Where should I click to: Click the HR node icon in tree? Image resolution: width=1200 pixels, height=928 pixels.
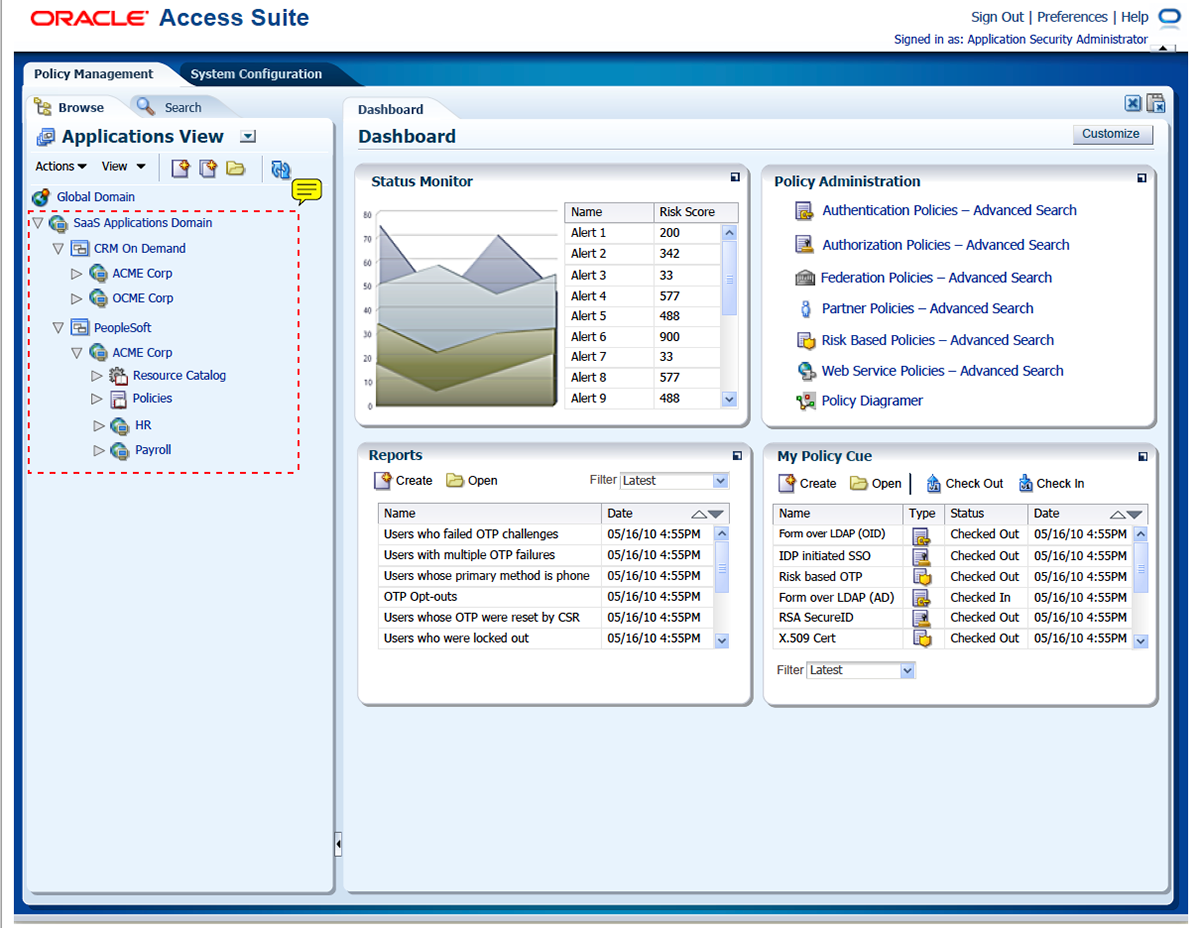[120, 426]
